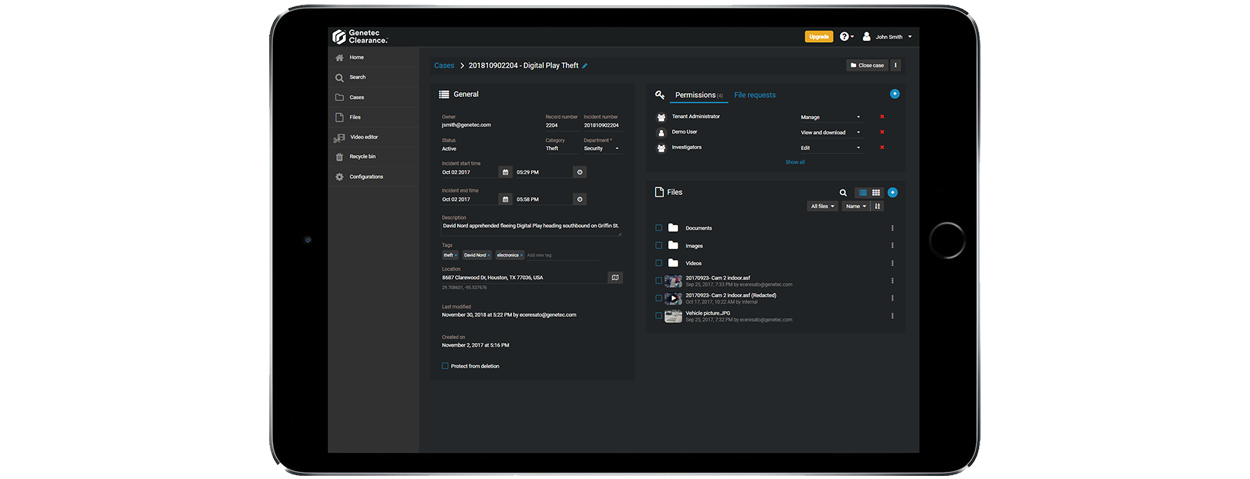Open the calendar picker for incident start time
The width and height of the screenshot is (1250, 479).
coord(506,172)
